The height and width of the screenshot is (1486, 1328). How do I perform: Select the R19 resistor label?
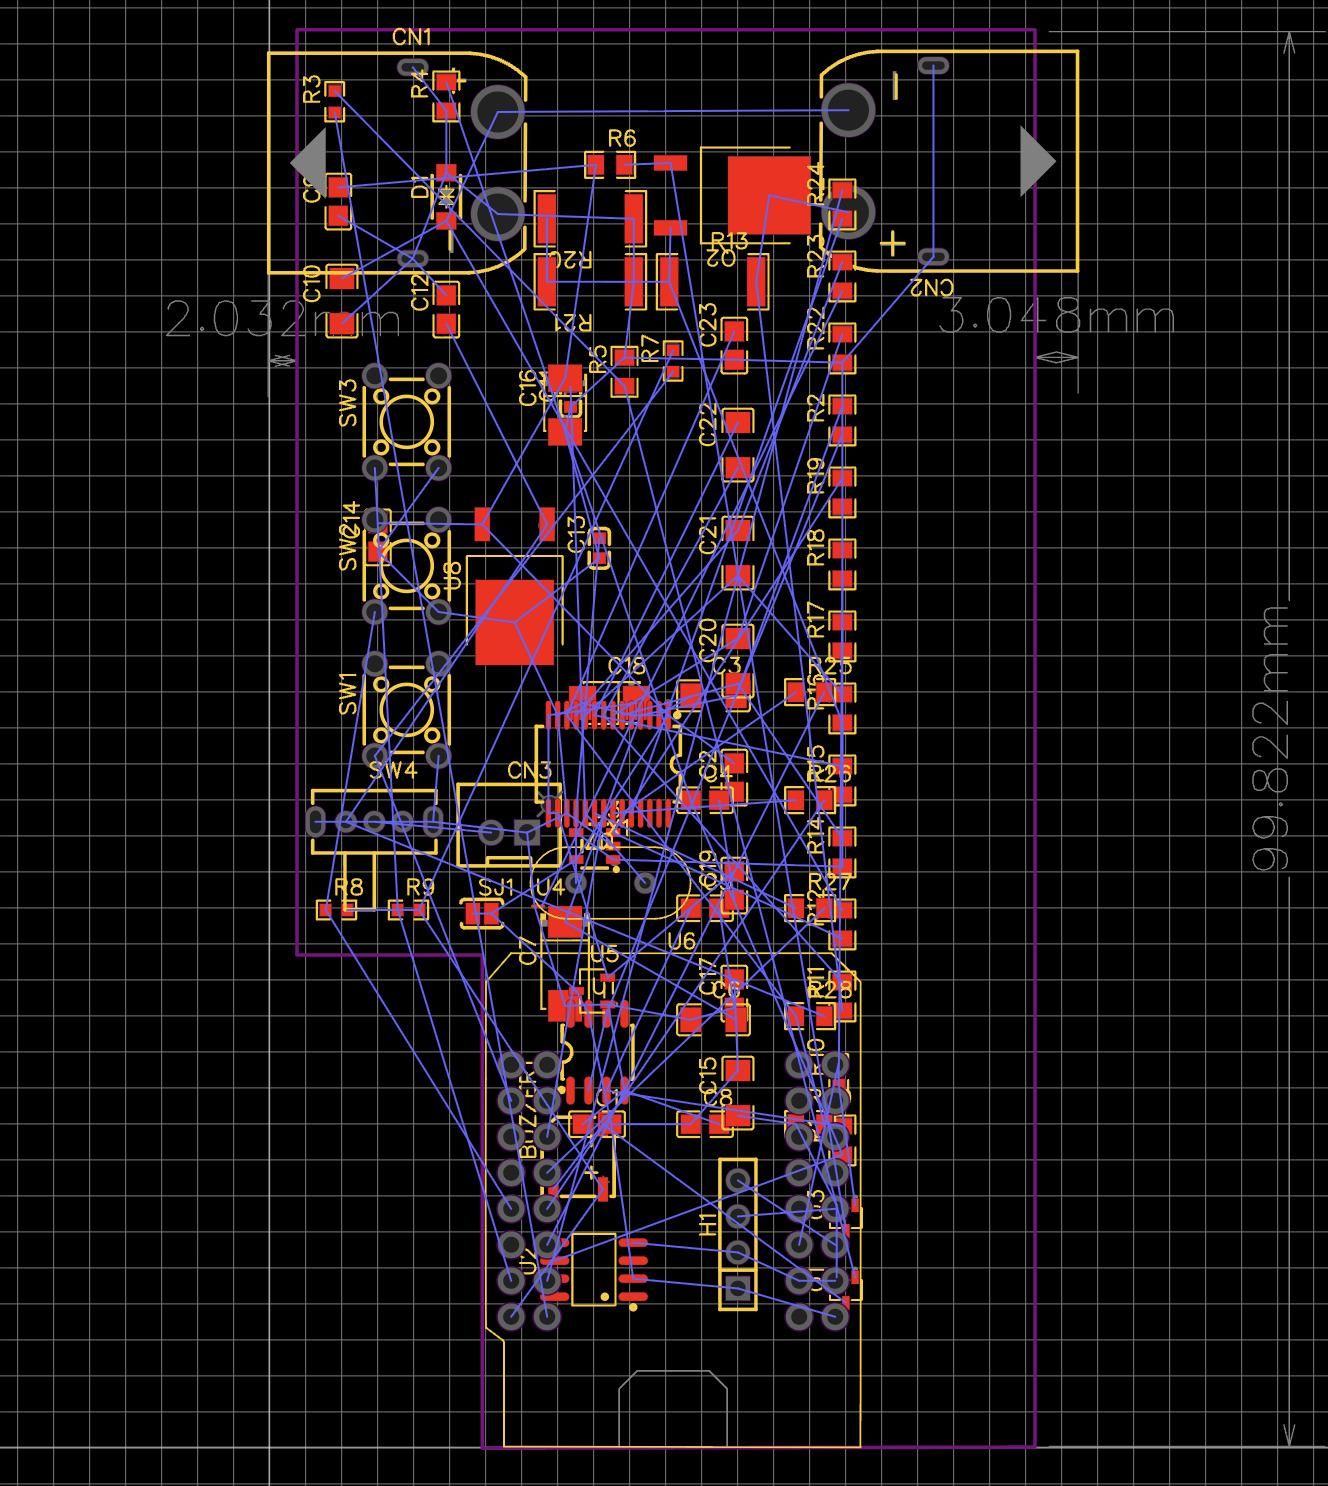[x=815, y=475]
